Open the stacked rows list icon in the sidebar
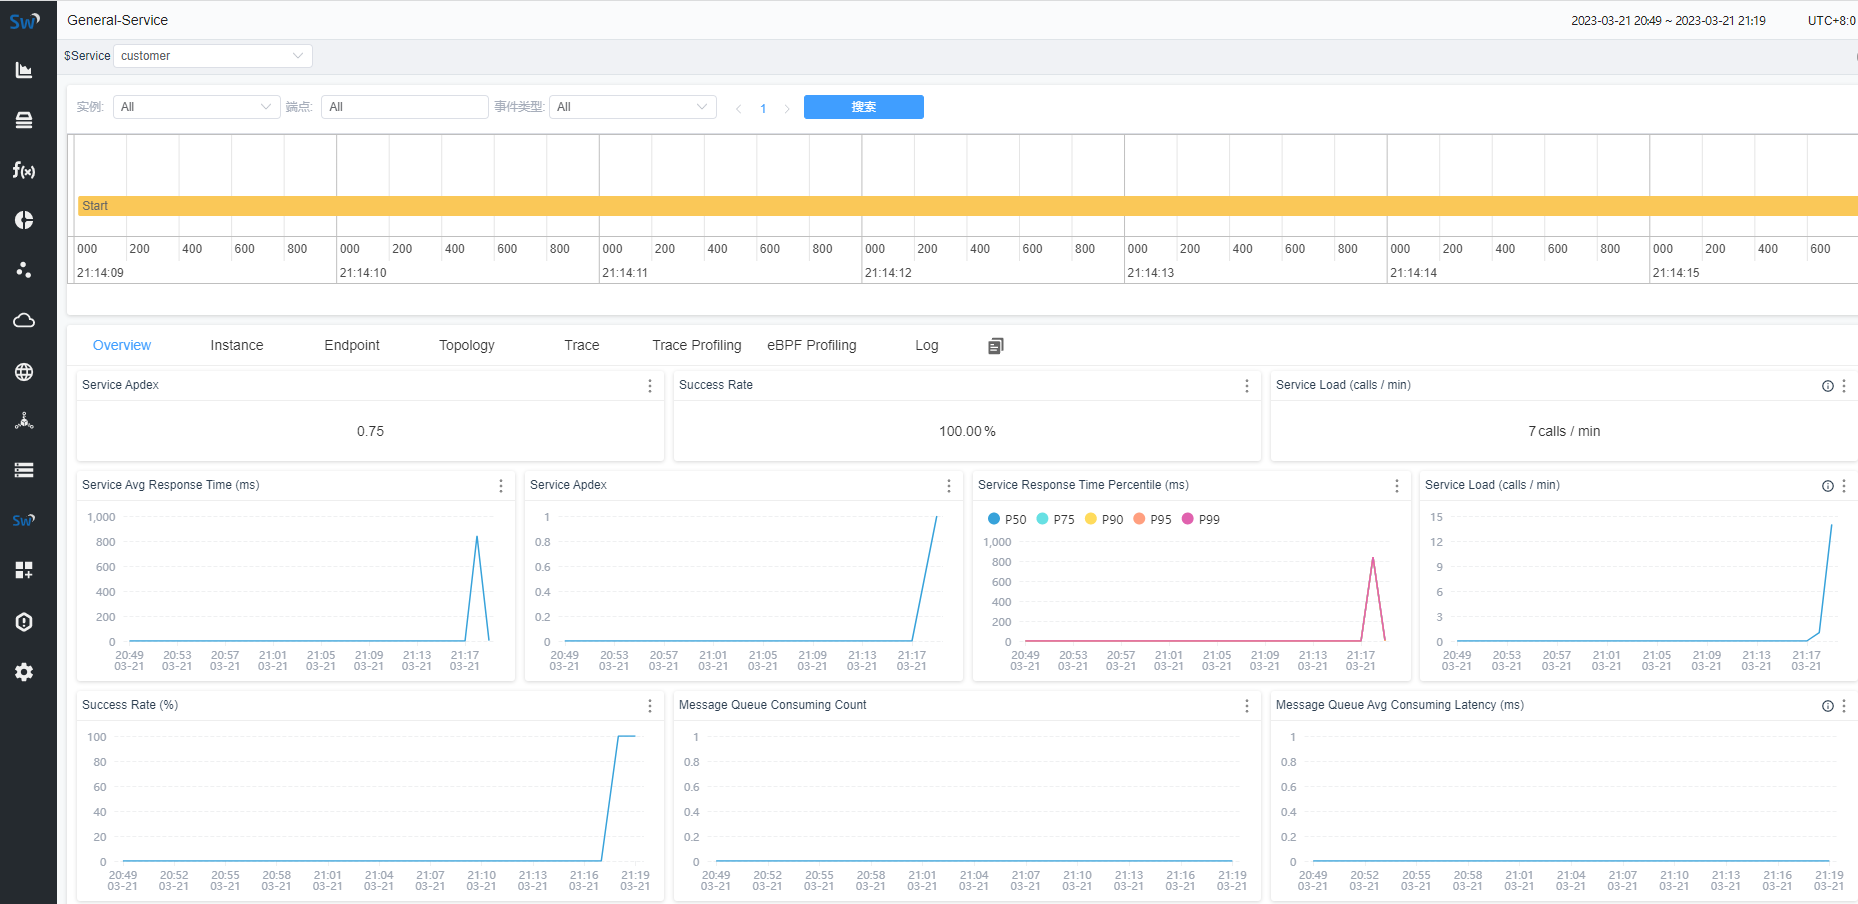 [x=24, y=470]
